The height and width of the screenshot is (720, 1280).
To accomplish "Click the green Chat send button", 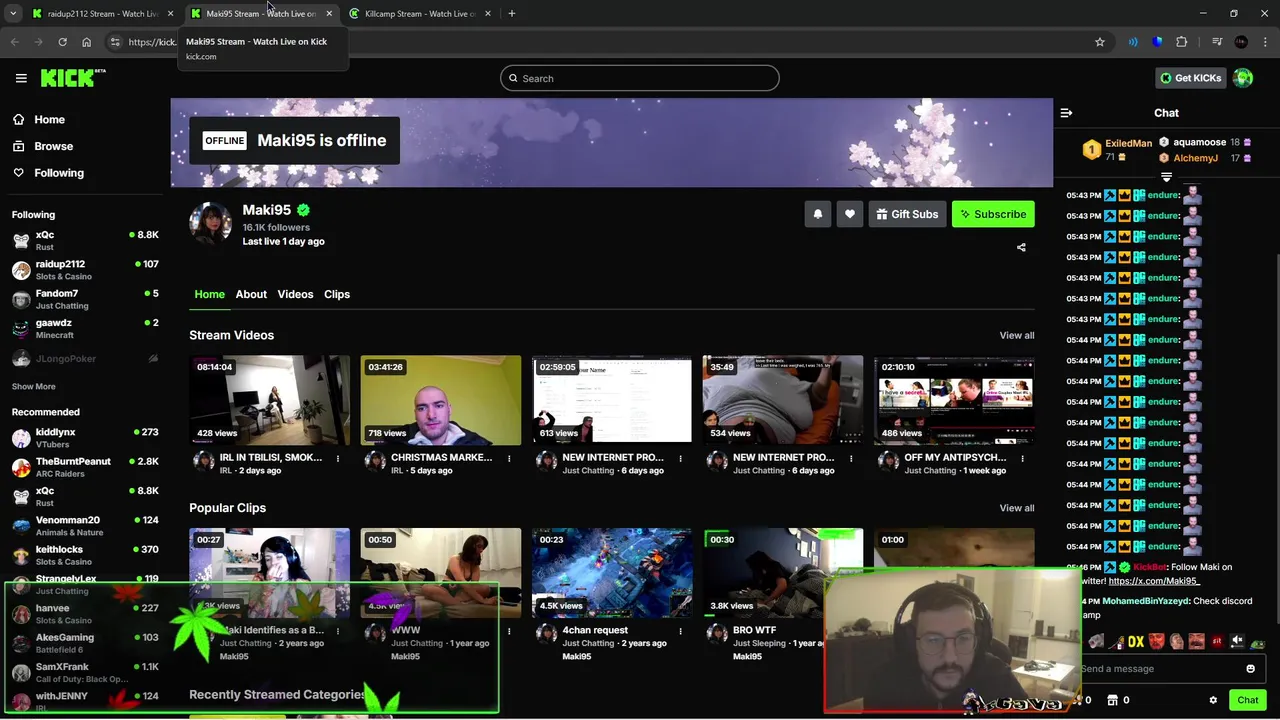I will coord(1247,700).
